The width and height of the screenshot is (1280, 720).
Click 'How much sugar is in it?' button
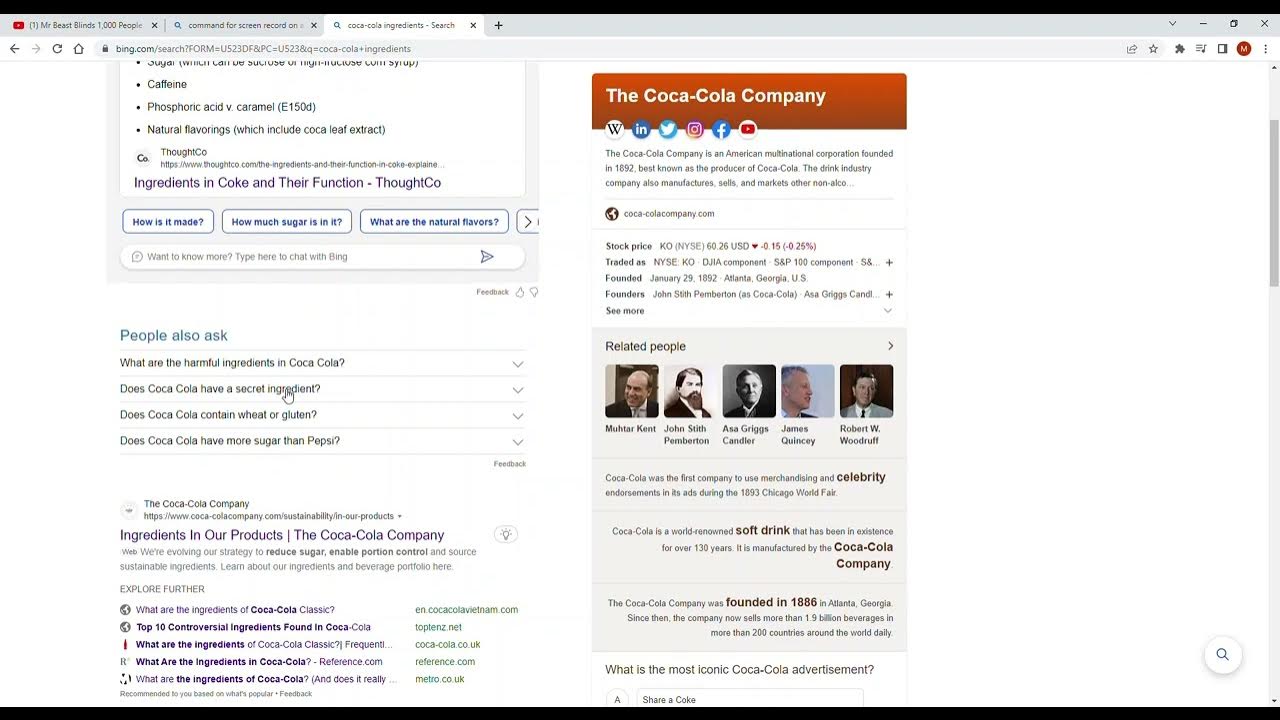(x=287, y=222)
